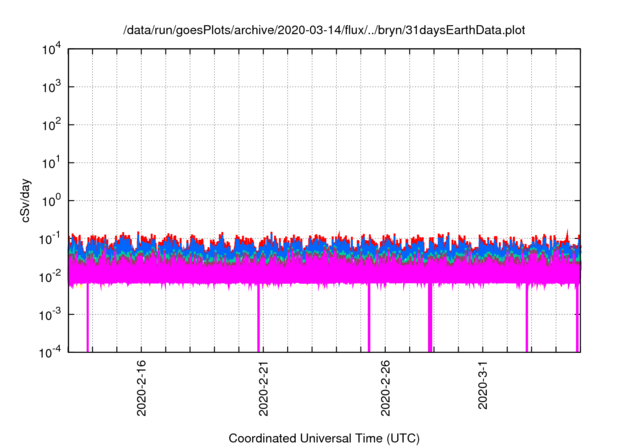
Task: Click the cSv/day y-axis label
Action: pyautogui.click(x=26, y=200)
